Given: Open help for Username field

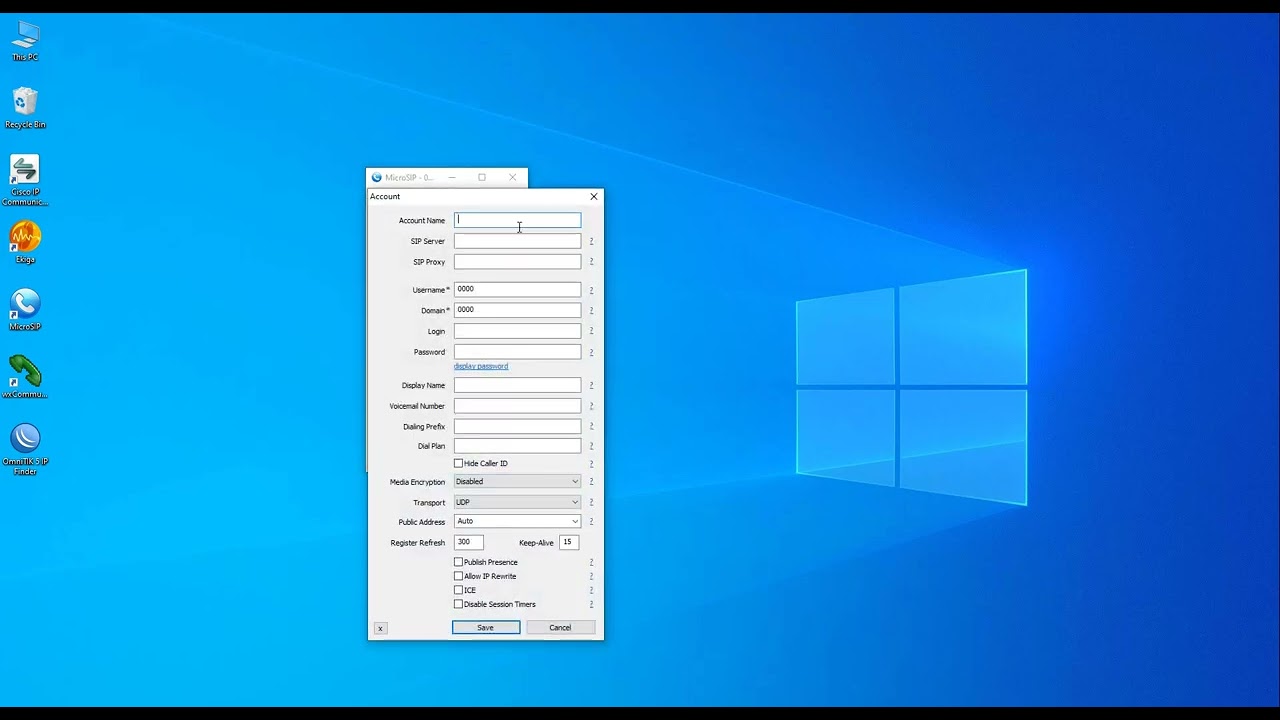Looking at the screenshot, I should point(591,290).
